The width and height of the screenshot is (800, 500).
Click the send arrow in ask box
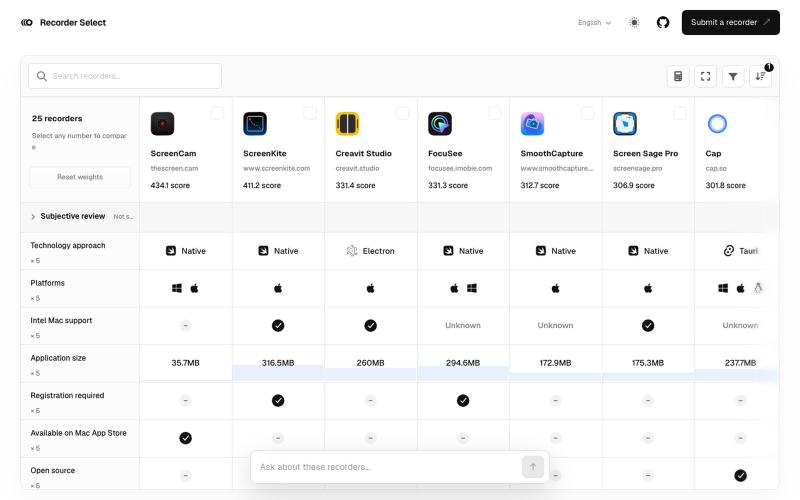tap(533, 467)
